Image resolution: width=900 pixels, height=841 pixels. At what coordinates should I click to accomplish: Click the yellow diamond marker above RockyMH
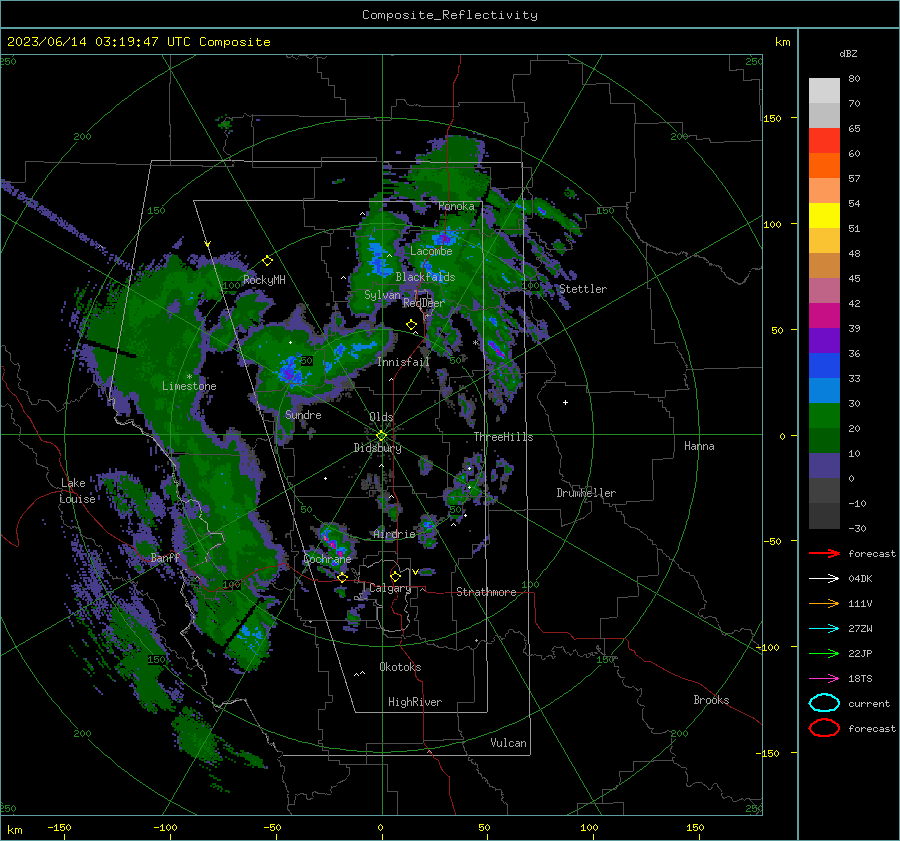point(267,261)
